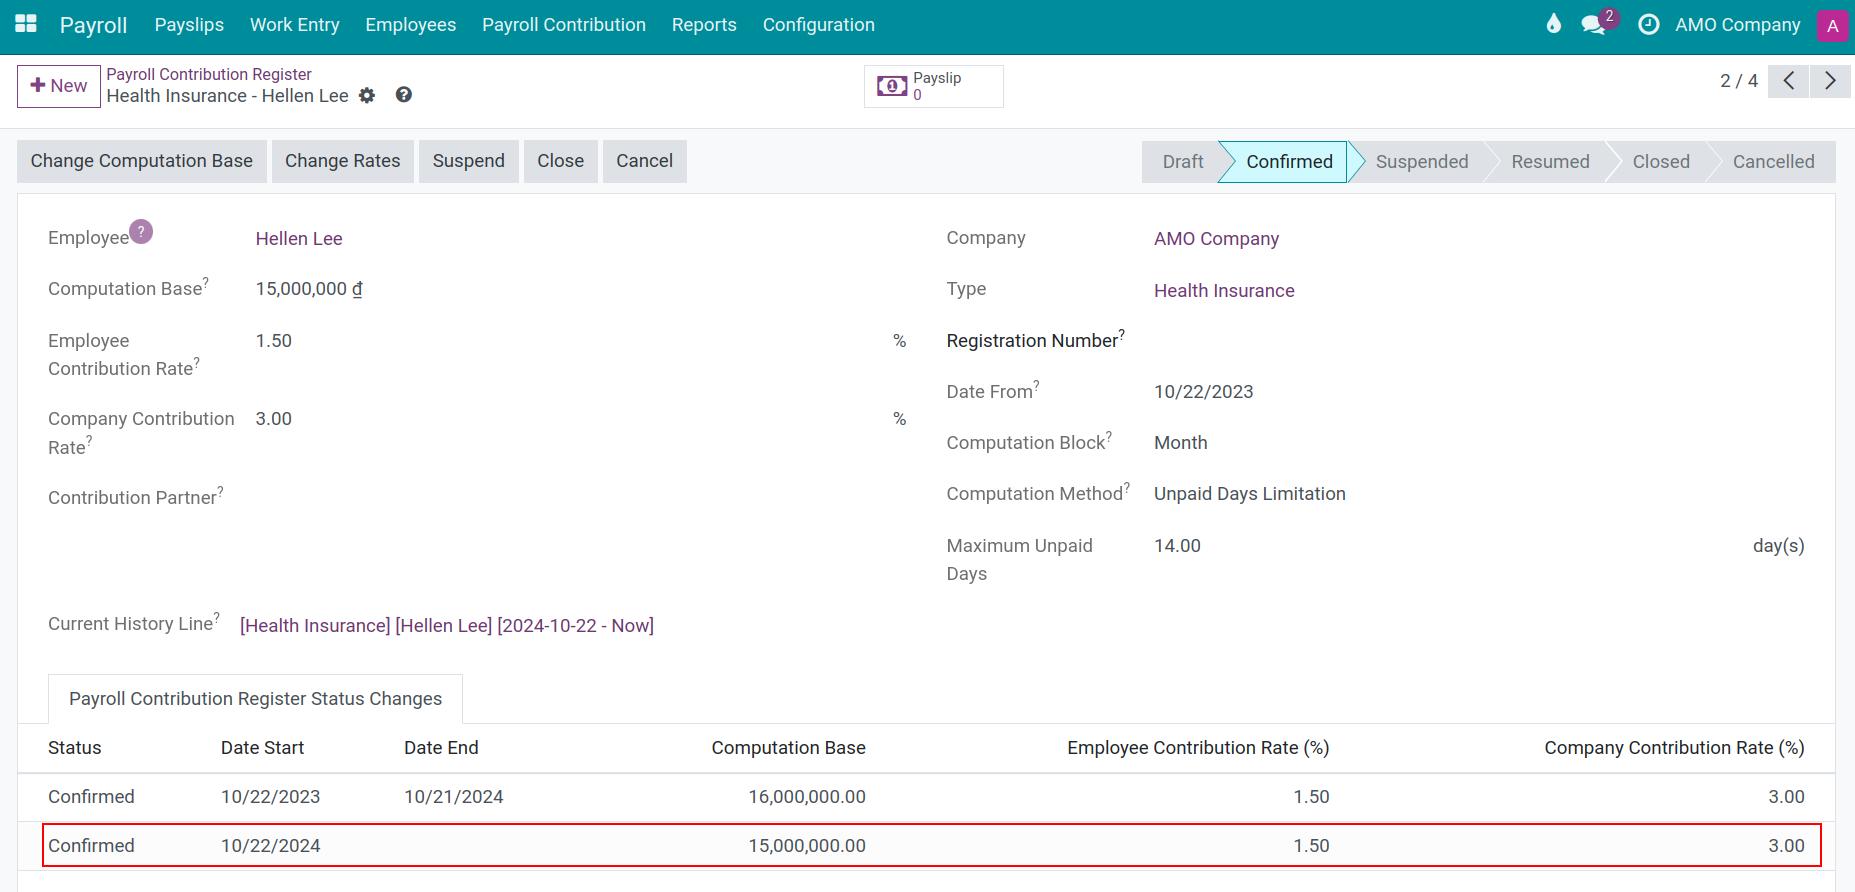Screen dimensions: 1855x892
Task: Open the gear actions menu beside record title
Action: [367, 96]
